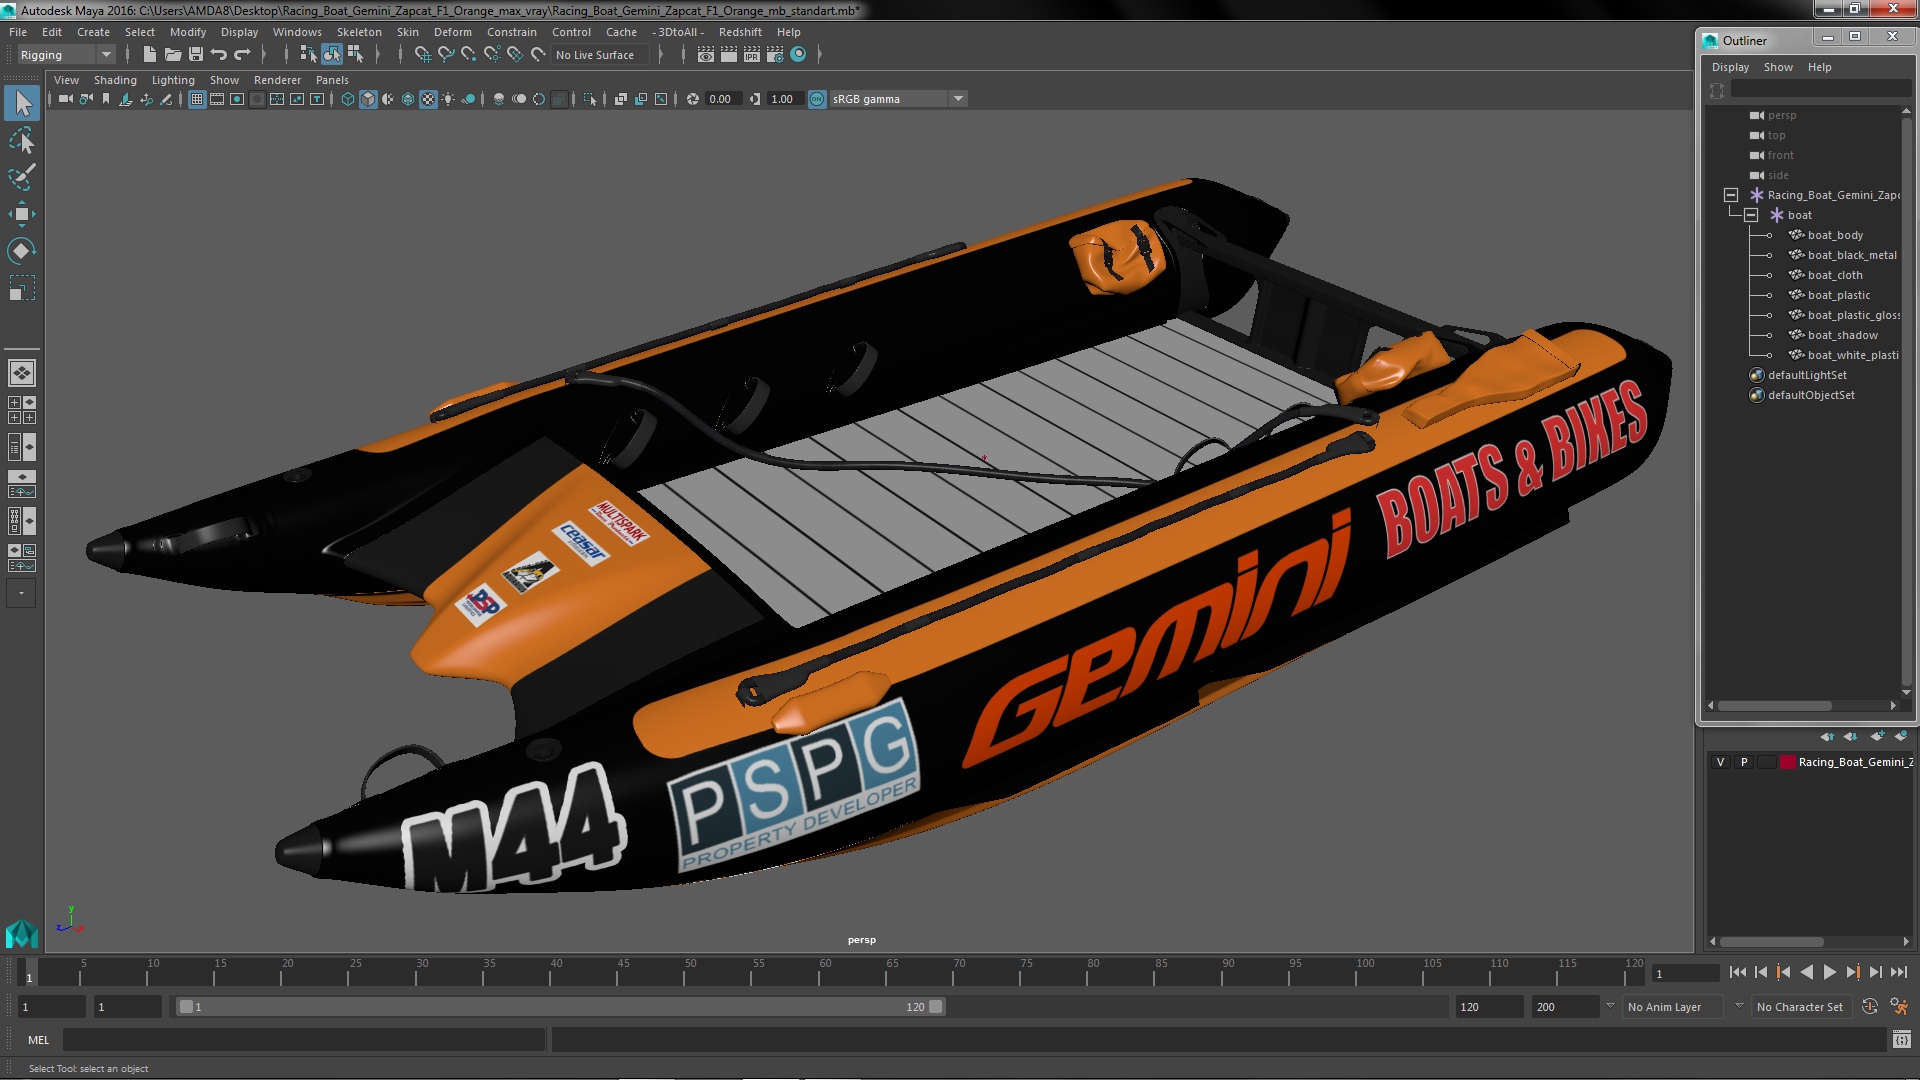Click the time range slider bar

tap(560, 1007)
